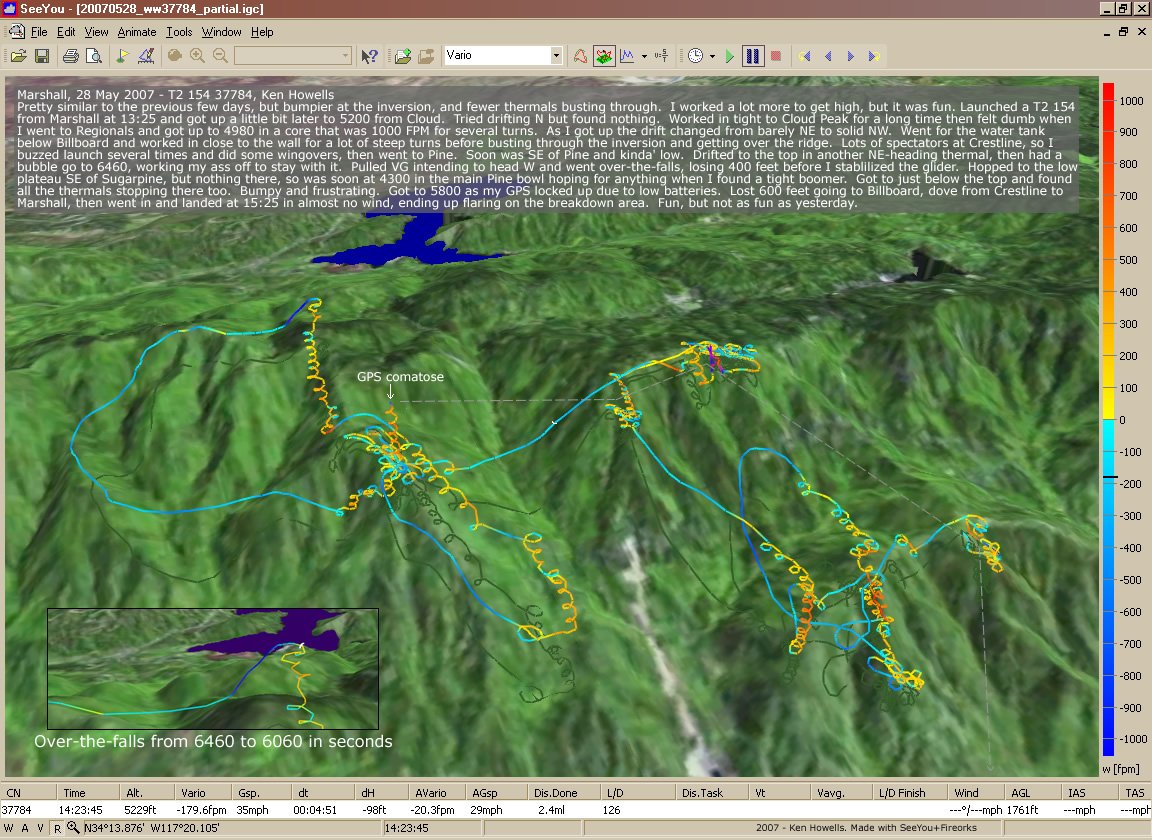Open the clock animation speed dropdown arrow

click(x=712, y=56)
